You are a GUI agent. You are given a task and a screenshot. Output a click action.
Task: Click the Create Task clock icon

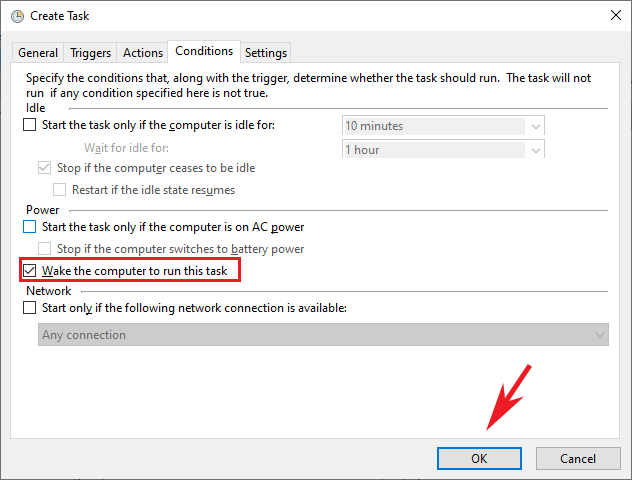coord(17,16)
